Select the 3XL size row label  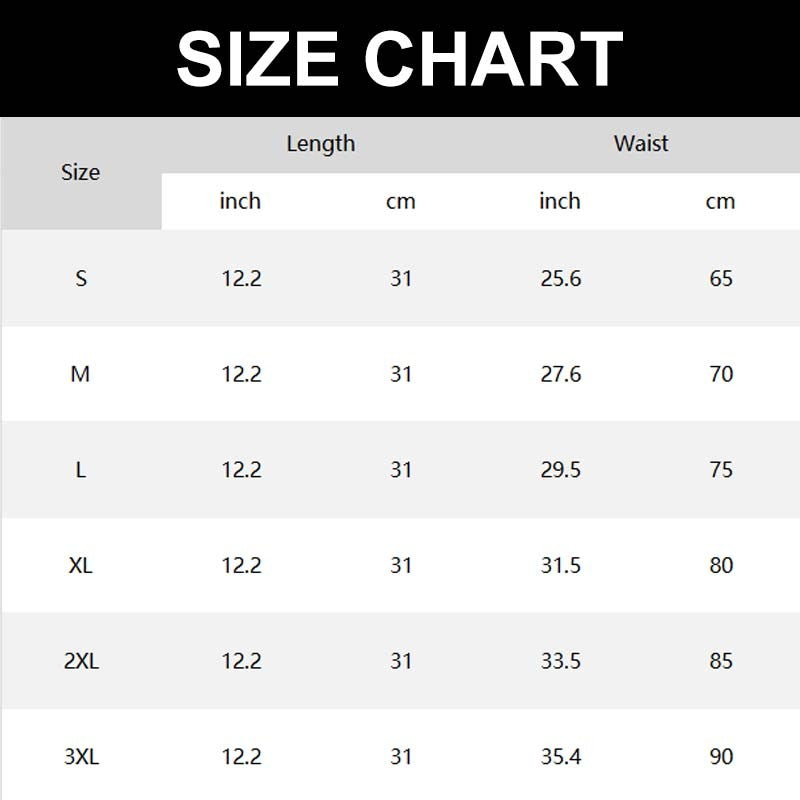coord(81,757)
